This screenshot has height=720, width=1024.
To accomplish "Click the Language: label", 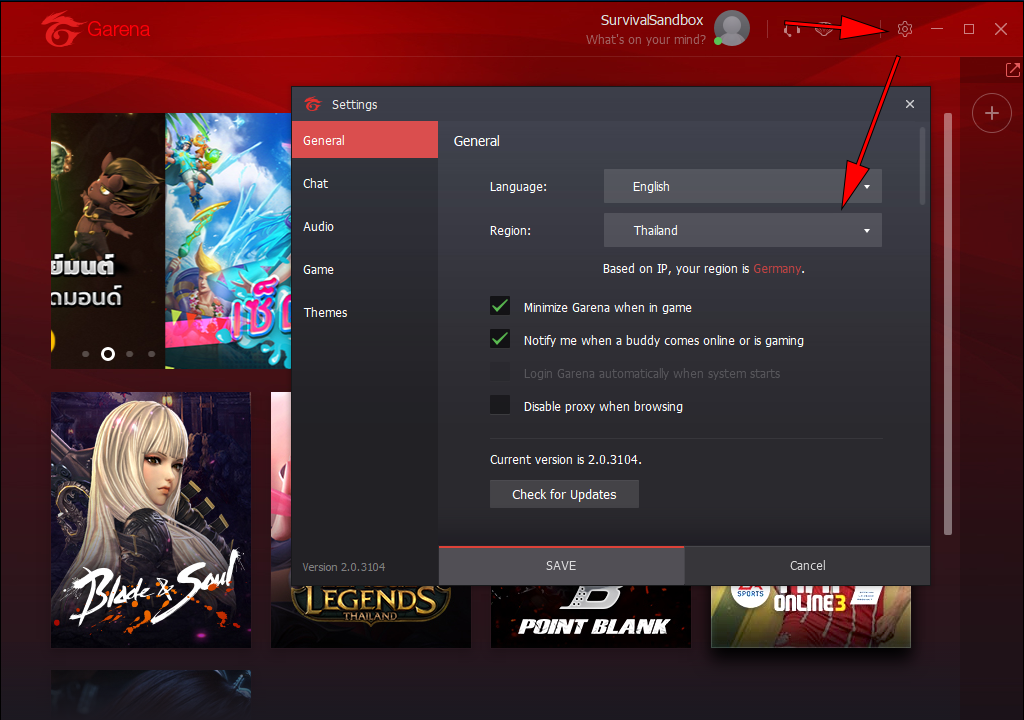I will click(519, 187).
